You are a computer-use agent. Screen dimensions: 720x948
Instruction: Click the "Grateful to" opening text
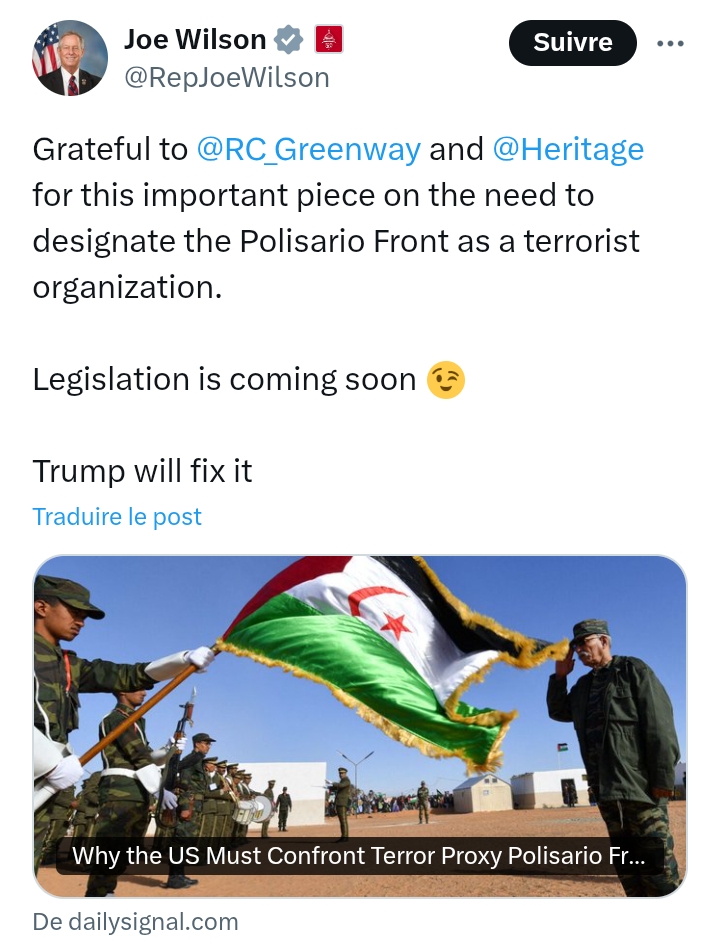pos(110,150)
